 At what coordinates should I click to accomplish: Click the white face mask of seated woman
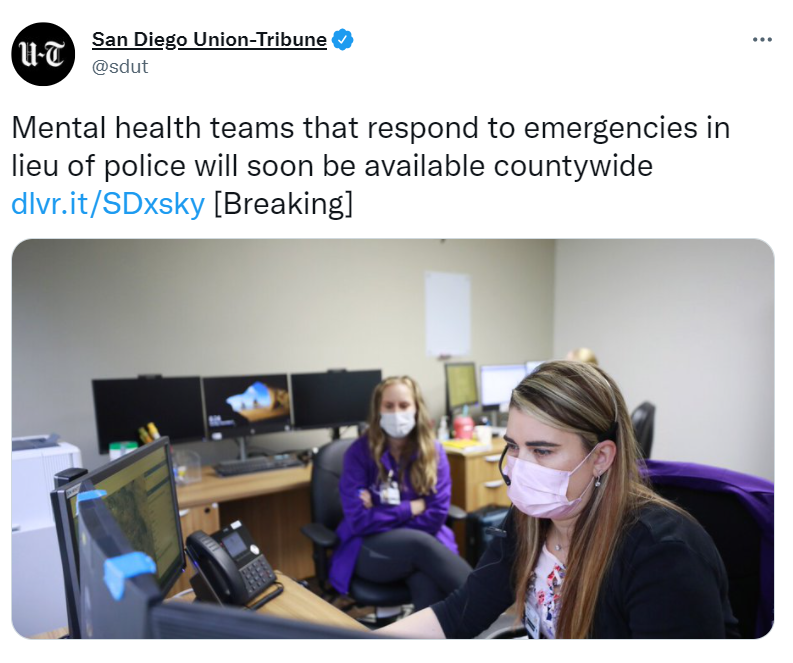pos(397,423)
